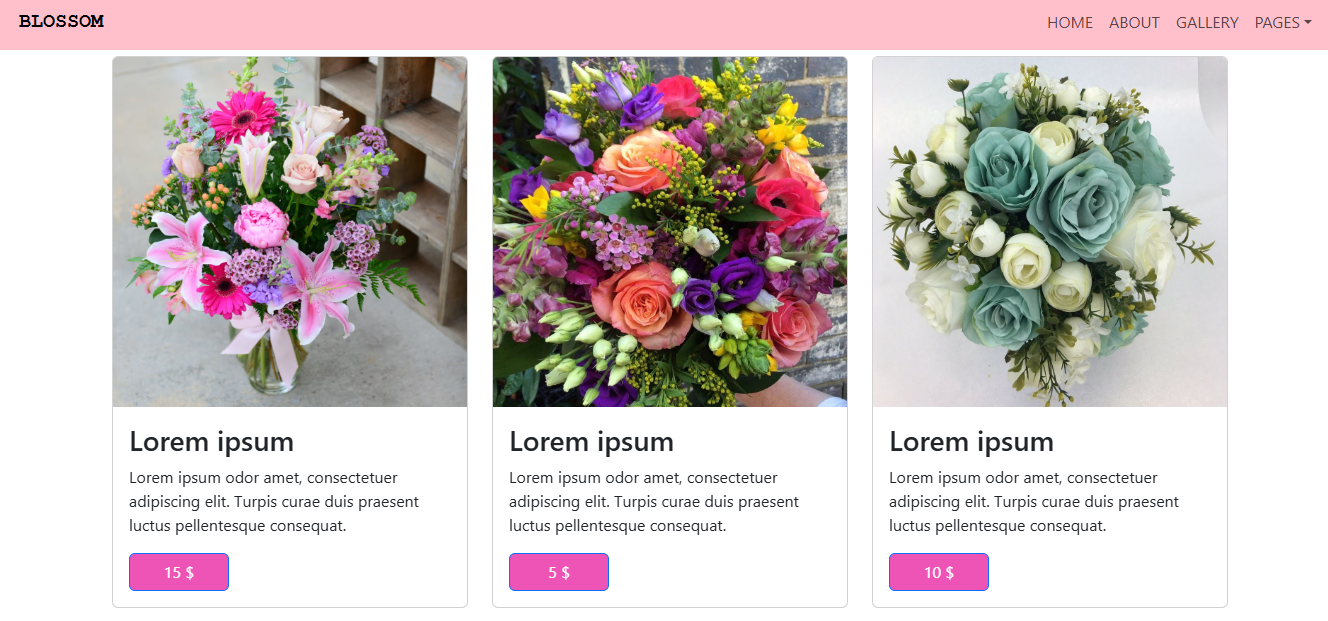The width and height of the screenshot is (1328, 621).
Task: Open the ABOUT page link
Action: [x=1134, y=23]
